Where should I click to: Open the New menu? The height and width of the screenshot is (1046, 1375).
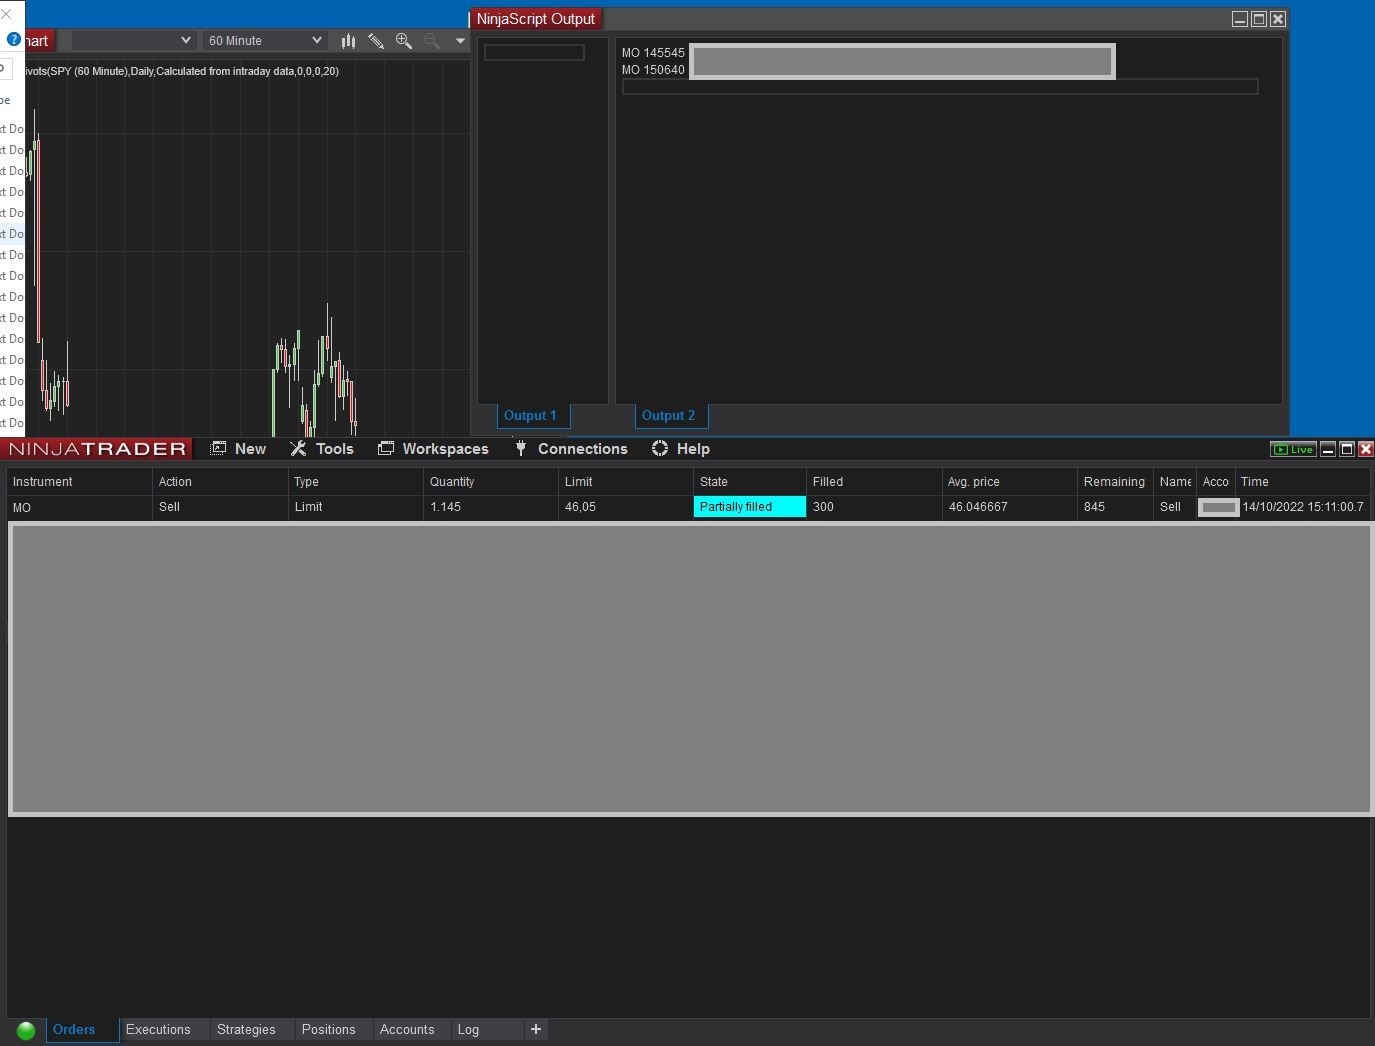[x=238, y=449]
